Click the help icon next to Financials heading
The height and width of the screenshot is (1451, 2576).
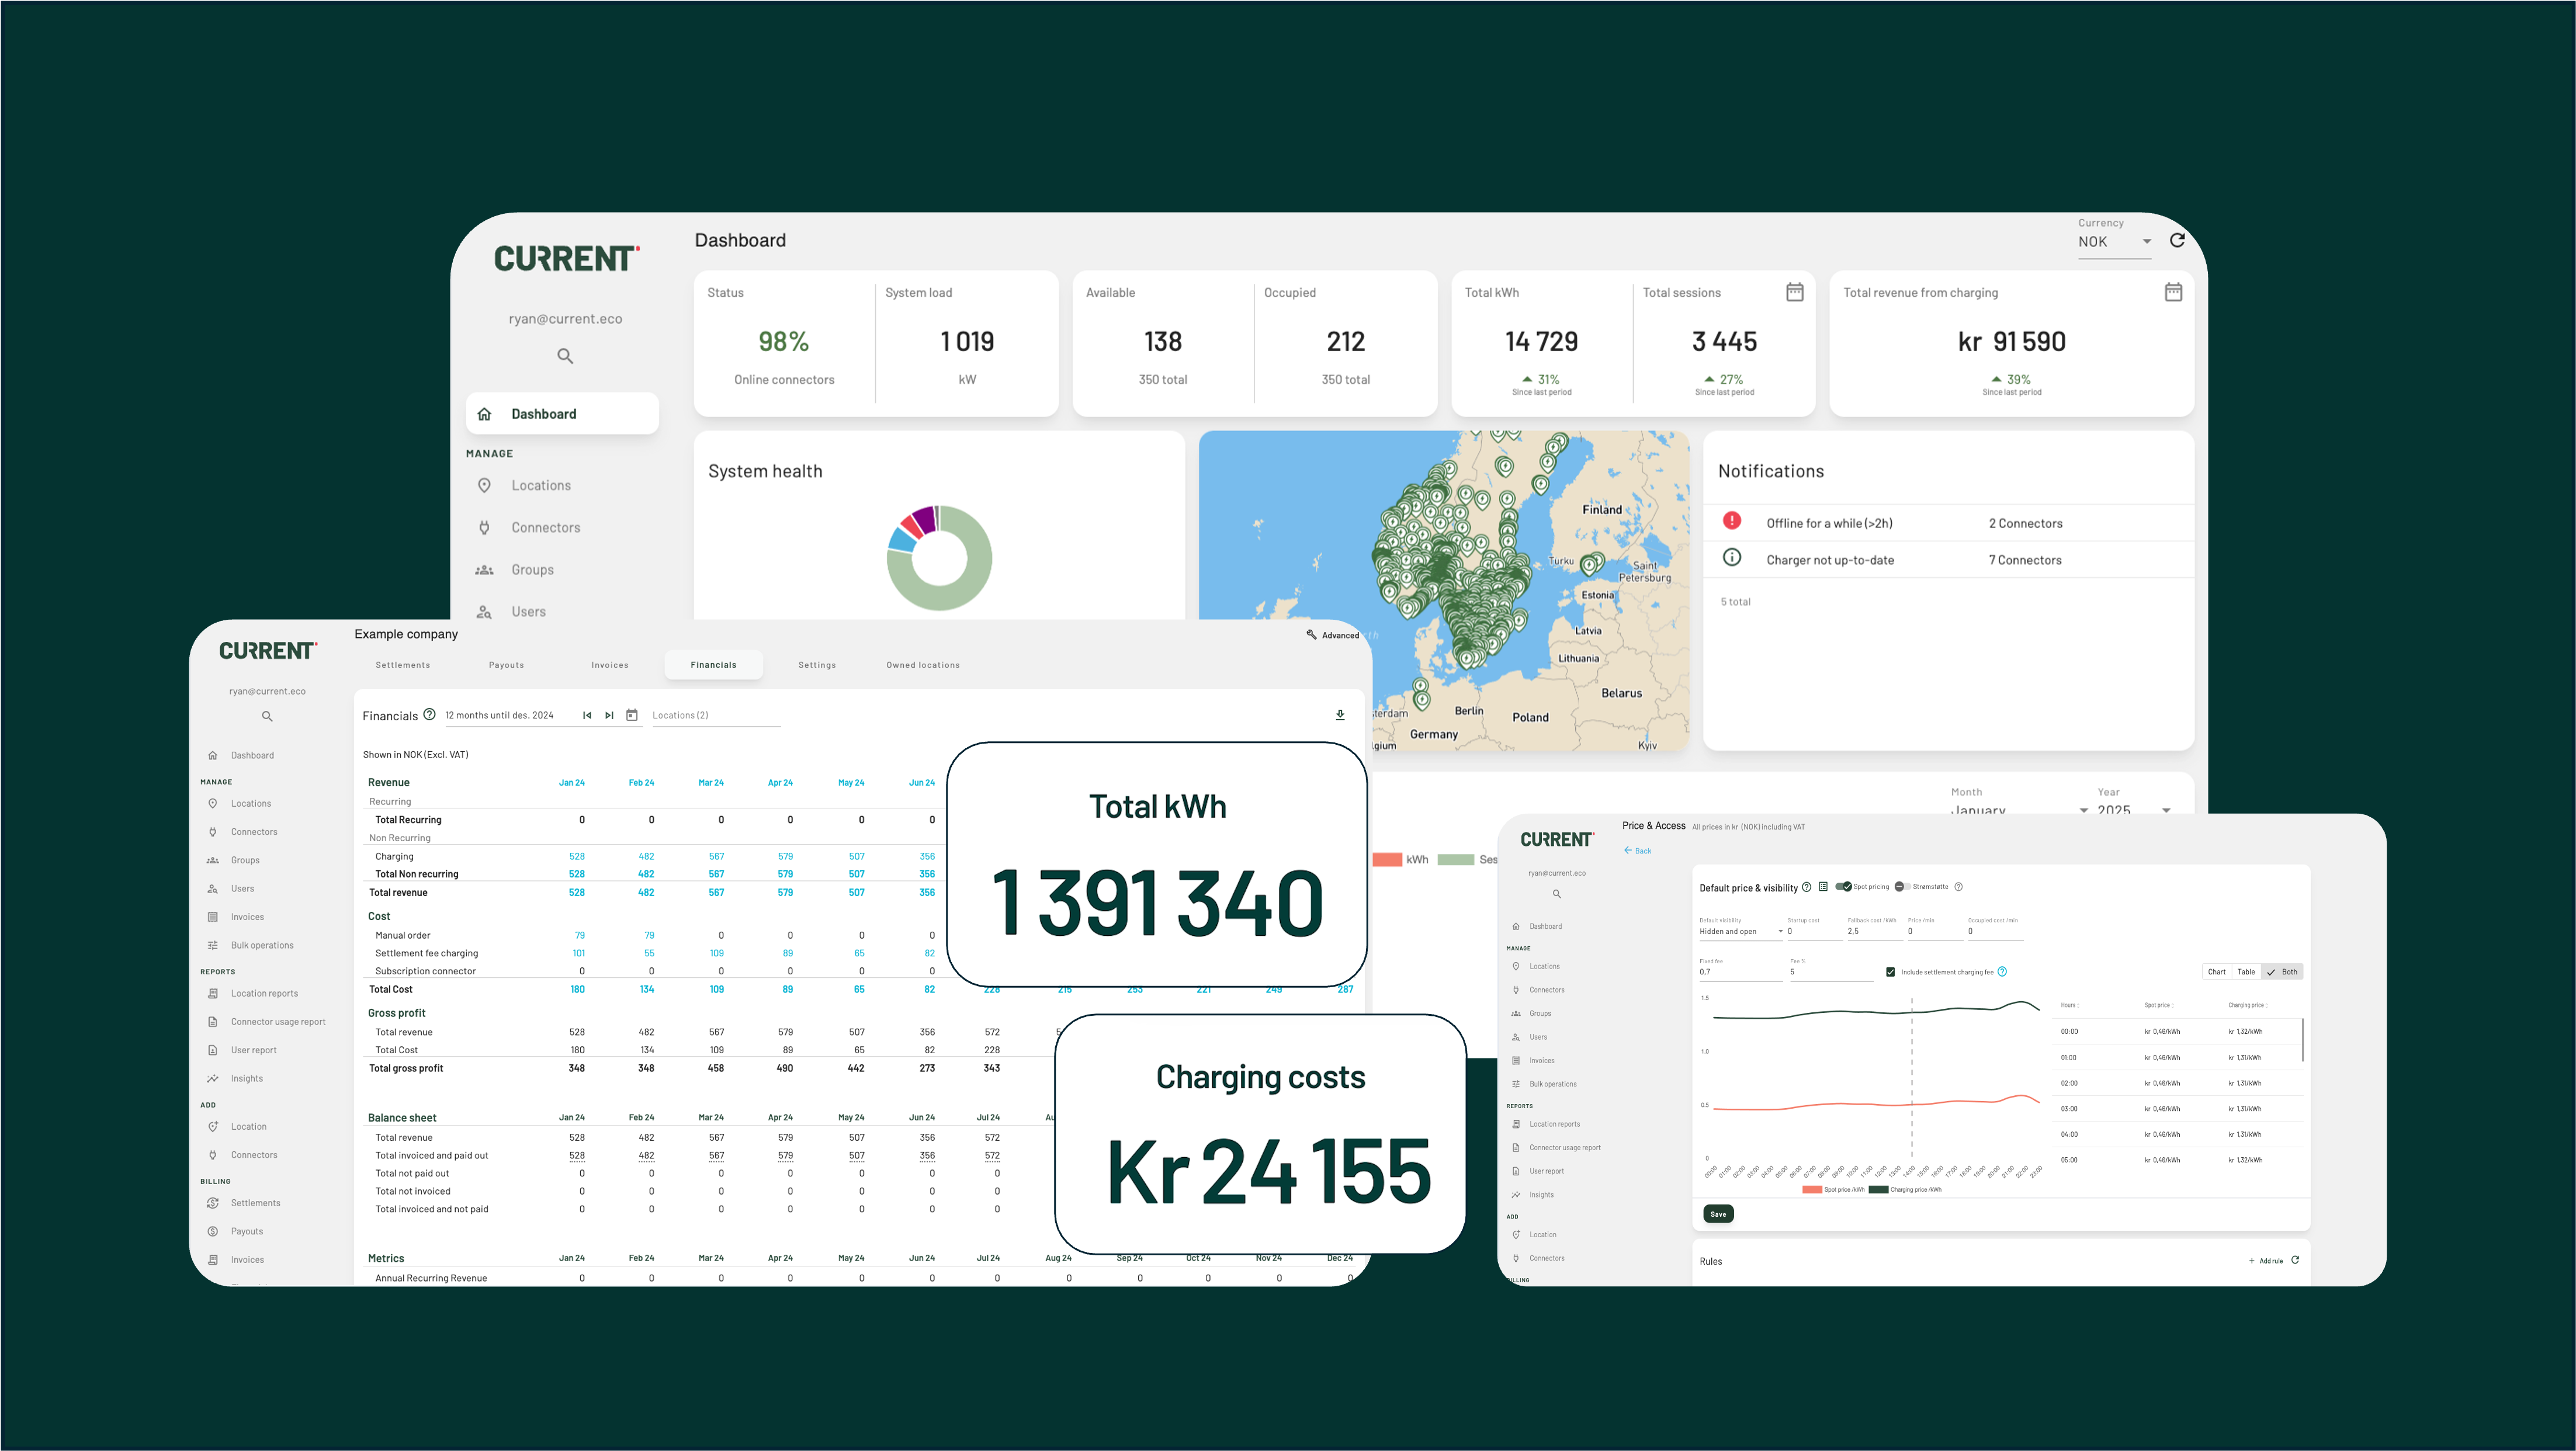pos(429,715)
